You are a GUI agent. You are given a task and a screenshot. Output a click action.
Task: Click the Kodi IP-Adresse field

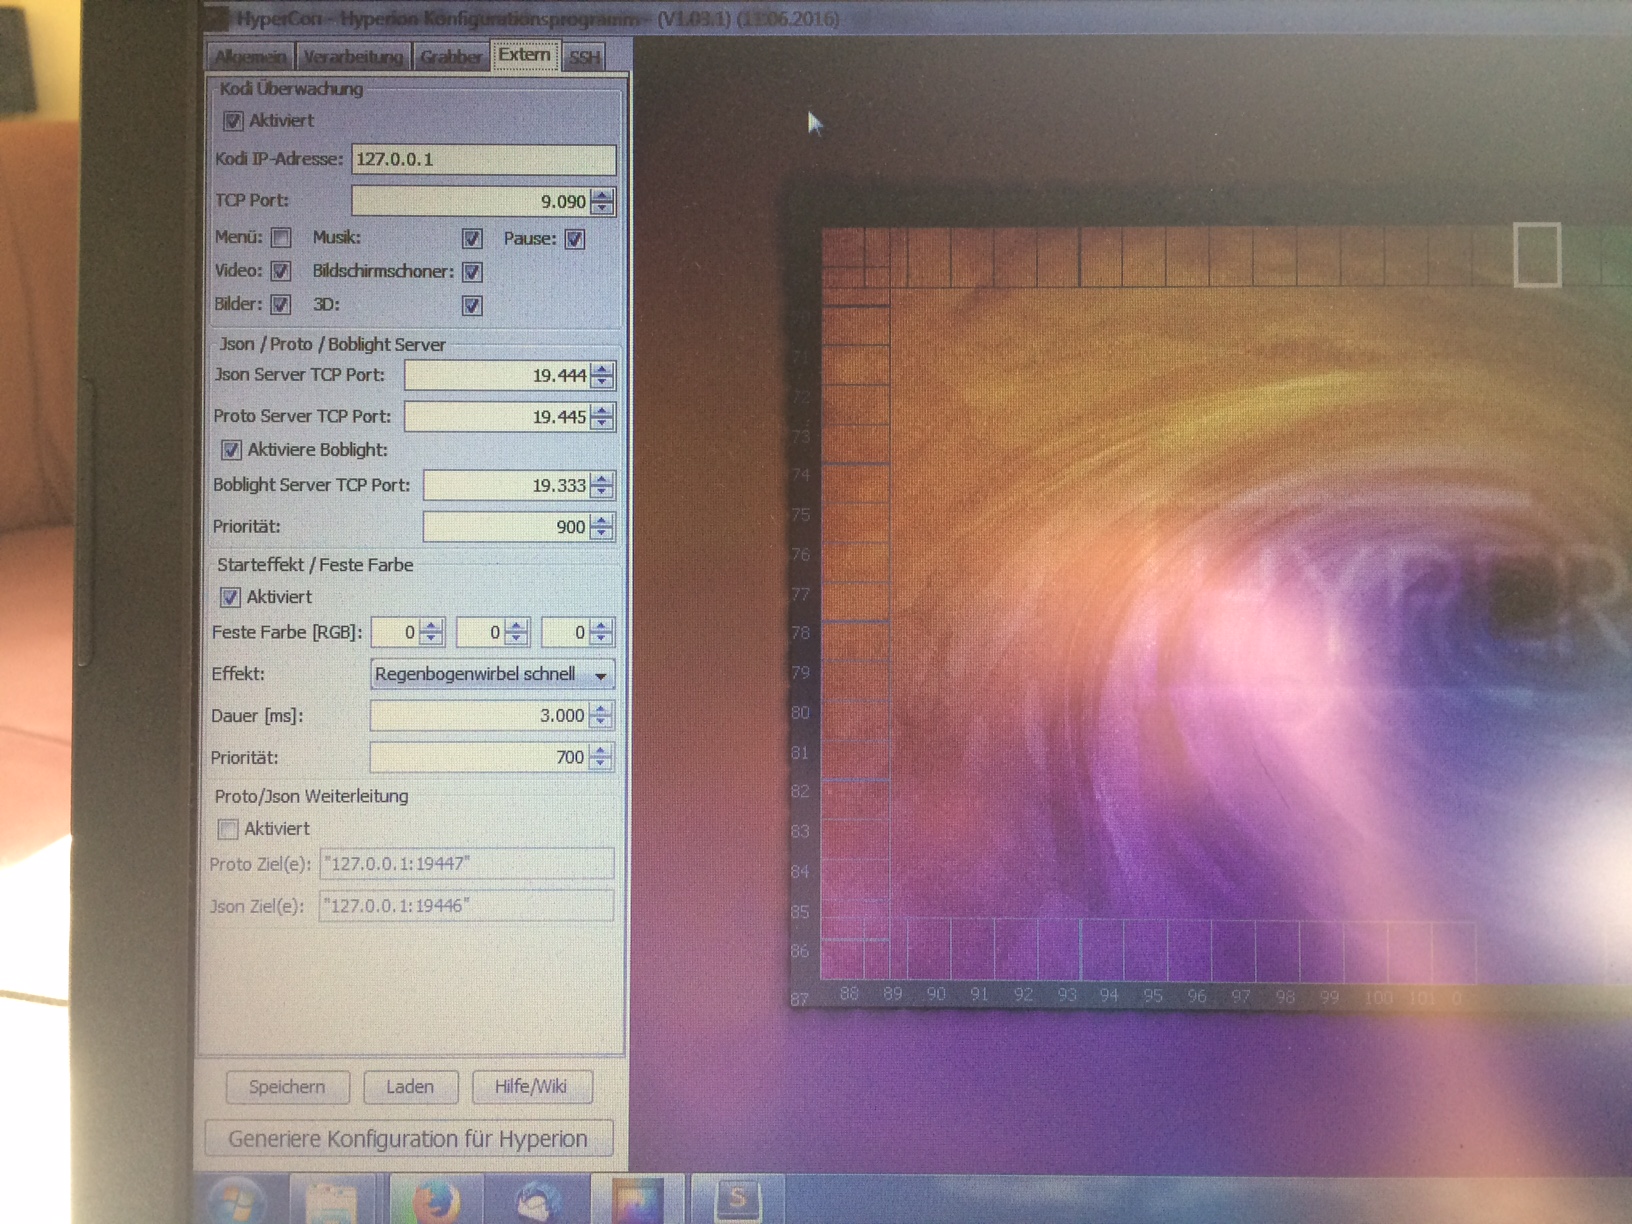484,159
